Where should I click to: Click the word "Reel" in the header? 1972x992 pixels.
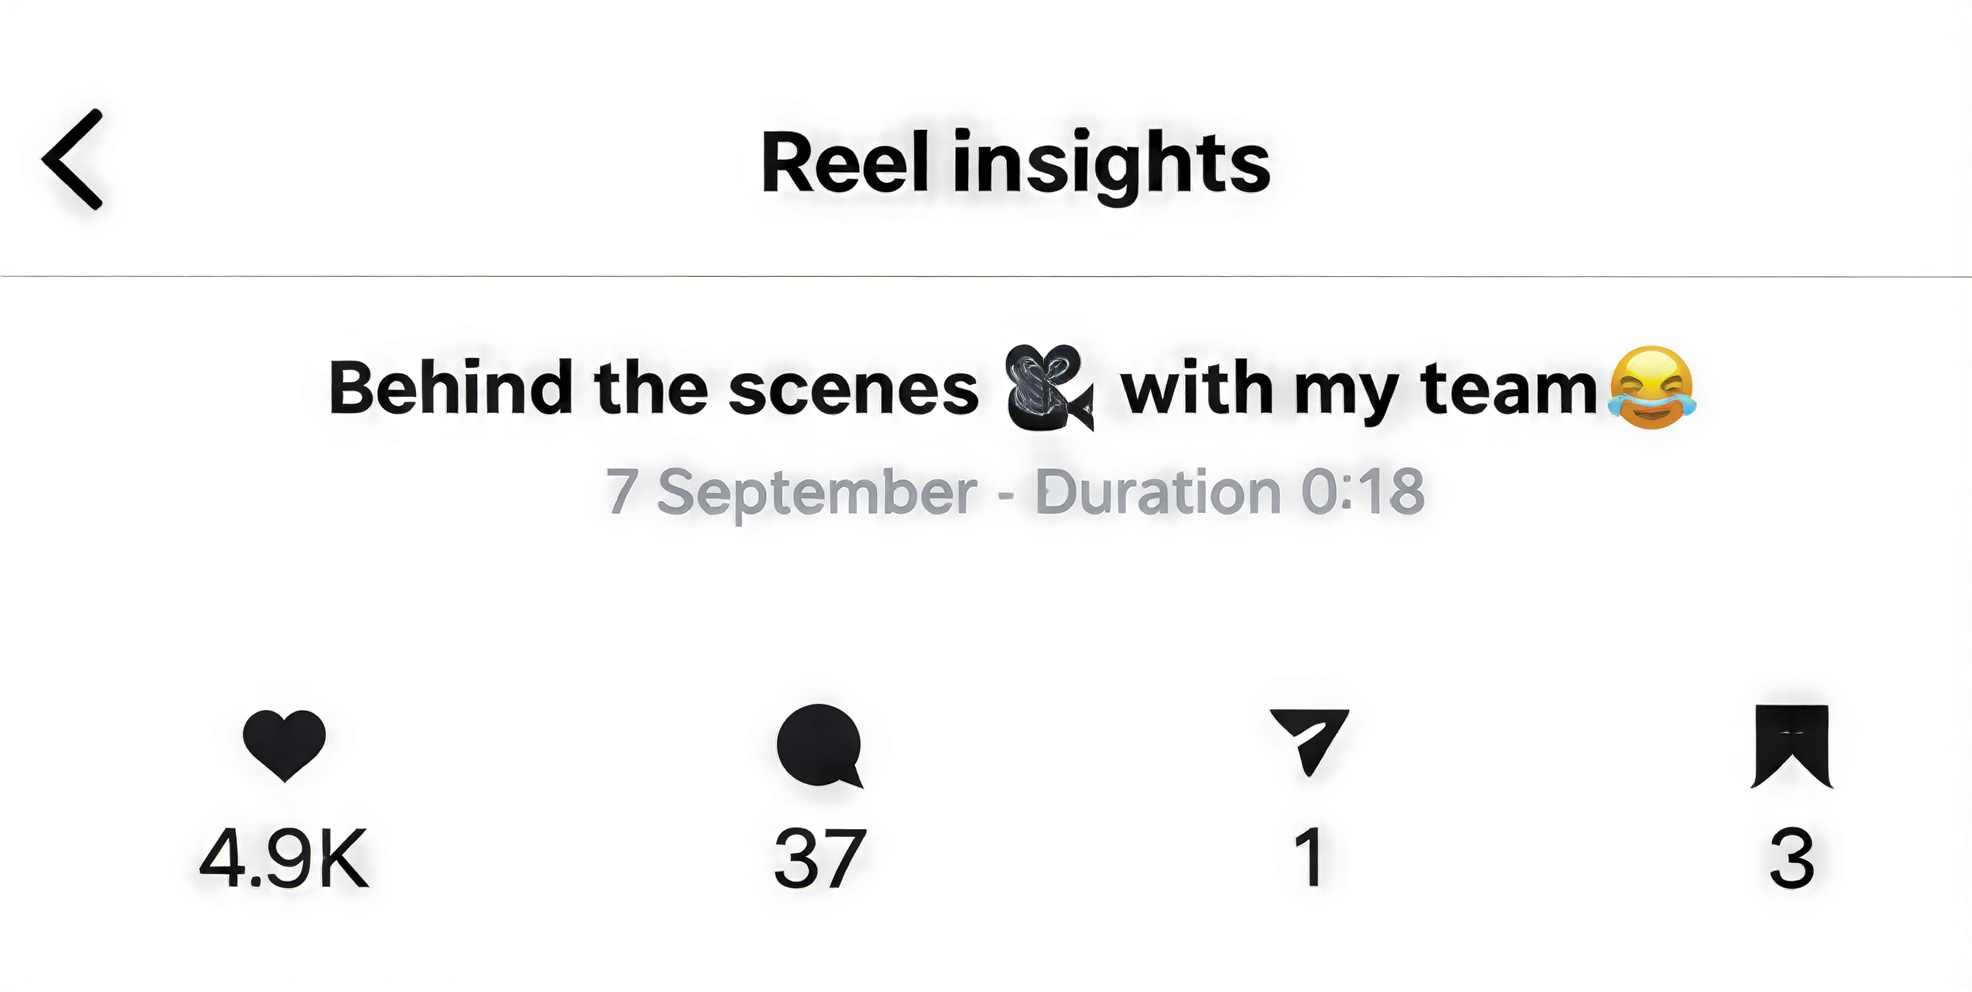pos(845,162)
